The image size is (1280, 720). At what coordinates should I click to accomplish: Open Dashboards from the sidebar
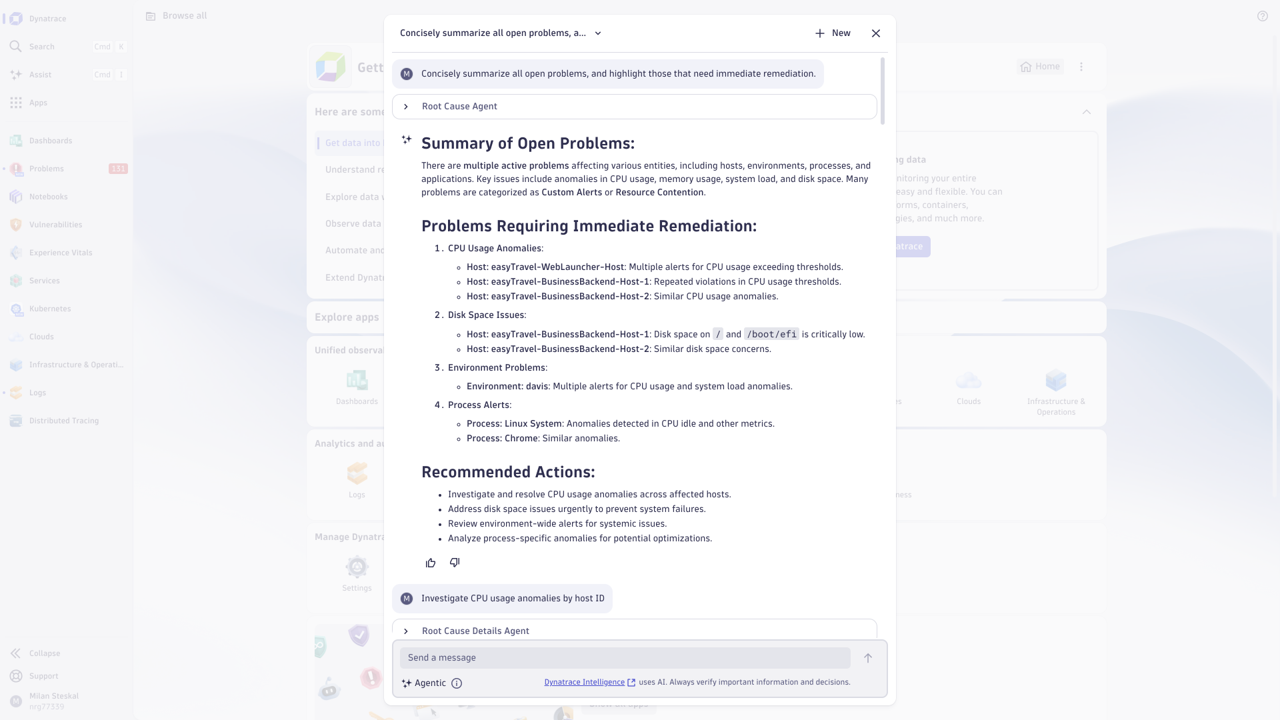click(x=50, y=141)
